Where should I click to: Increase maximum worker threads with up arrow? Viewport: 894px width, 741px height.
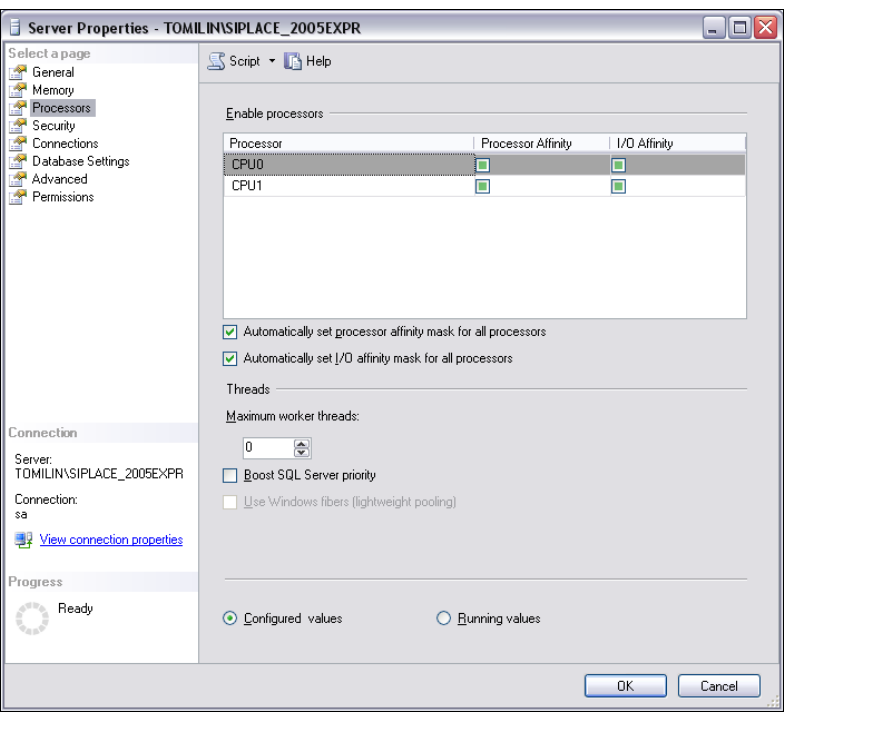[302, 443]
